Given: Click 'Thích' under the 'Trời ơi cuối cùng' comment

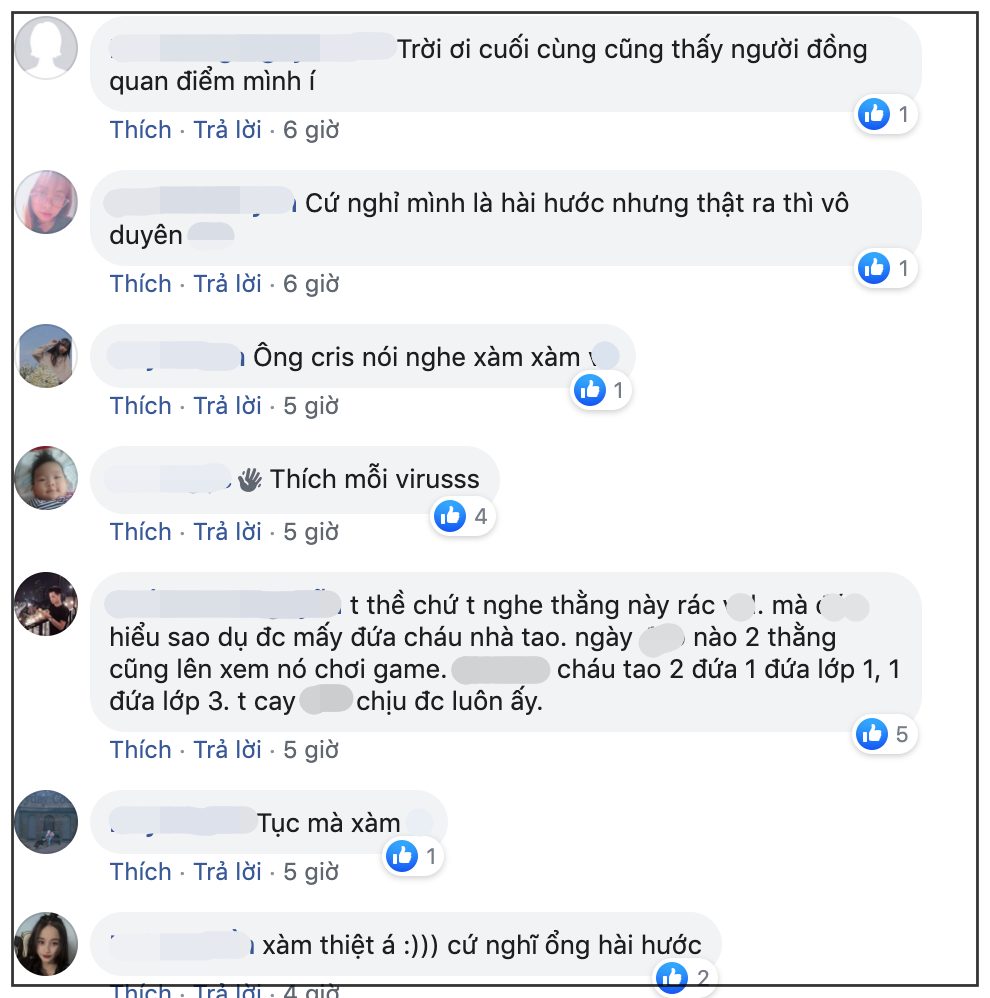Looking at the screenshot, I should pos(141,130).
